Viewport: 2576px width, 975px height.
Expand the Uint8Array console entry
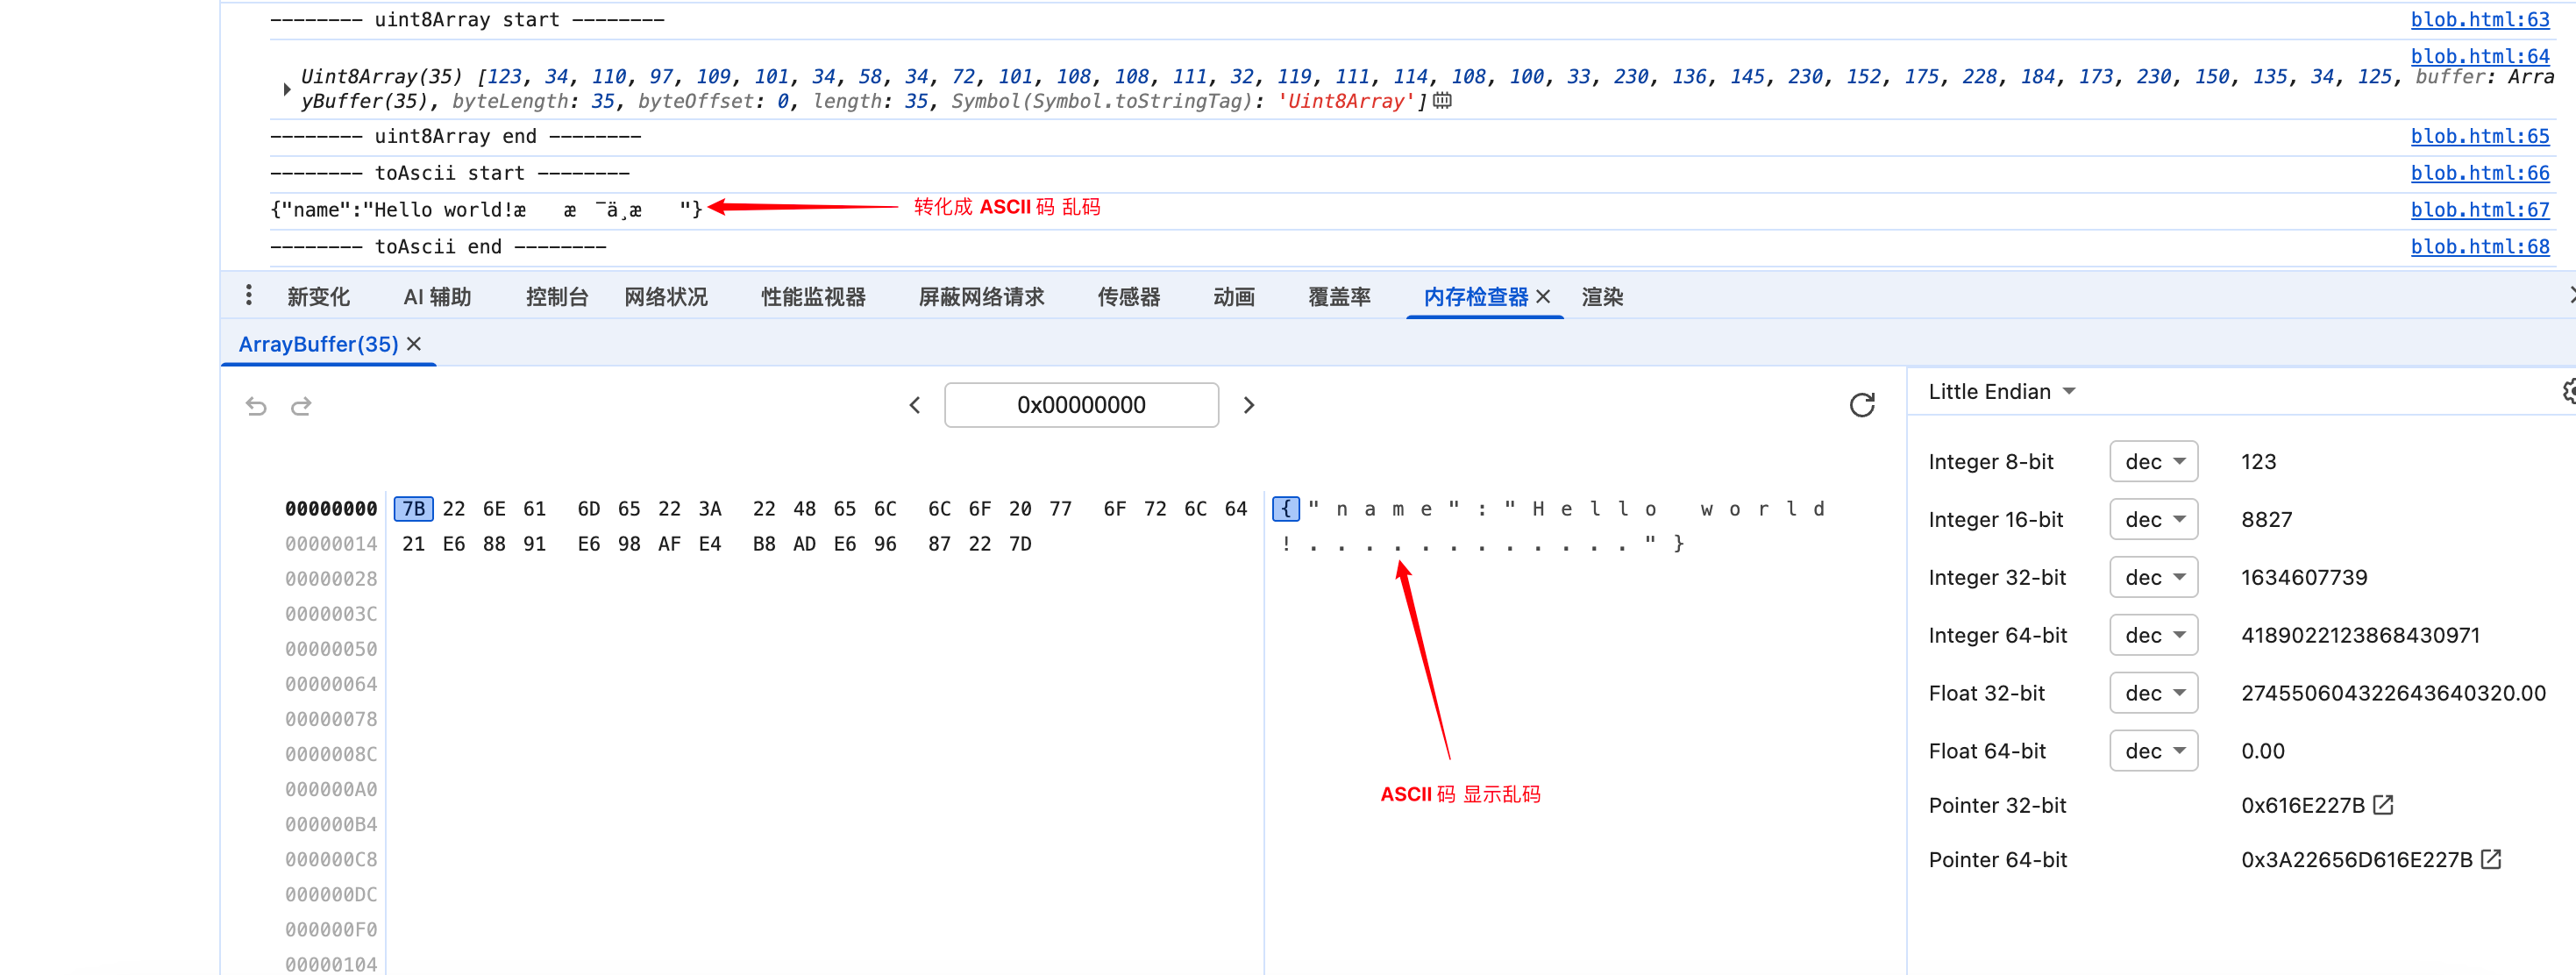tap(287, 88)
